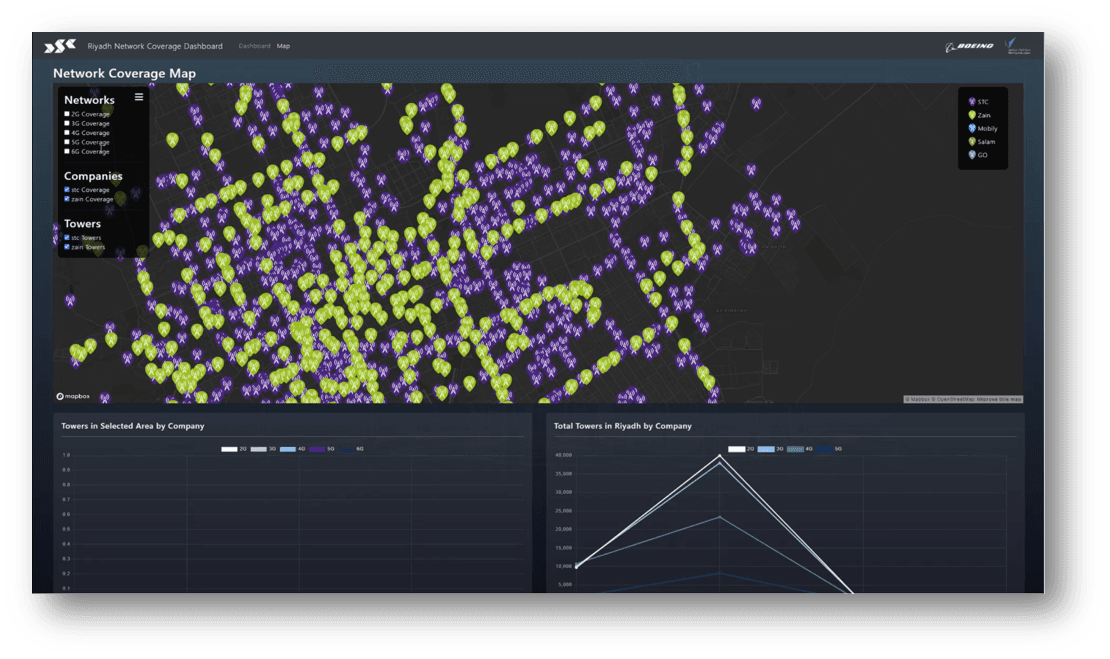Toggle the 5G series in Total Towers legend

click(824, 448)
